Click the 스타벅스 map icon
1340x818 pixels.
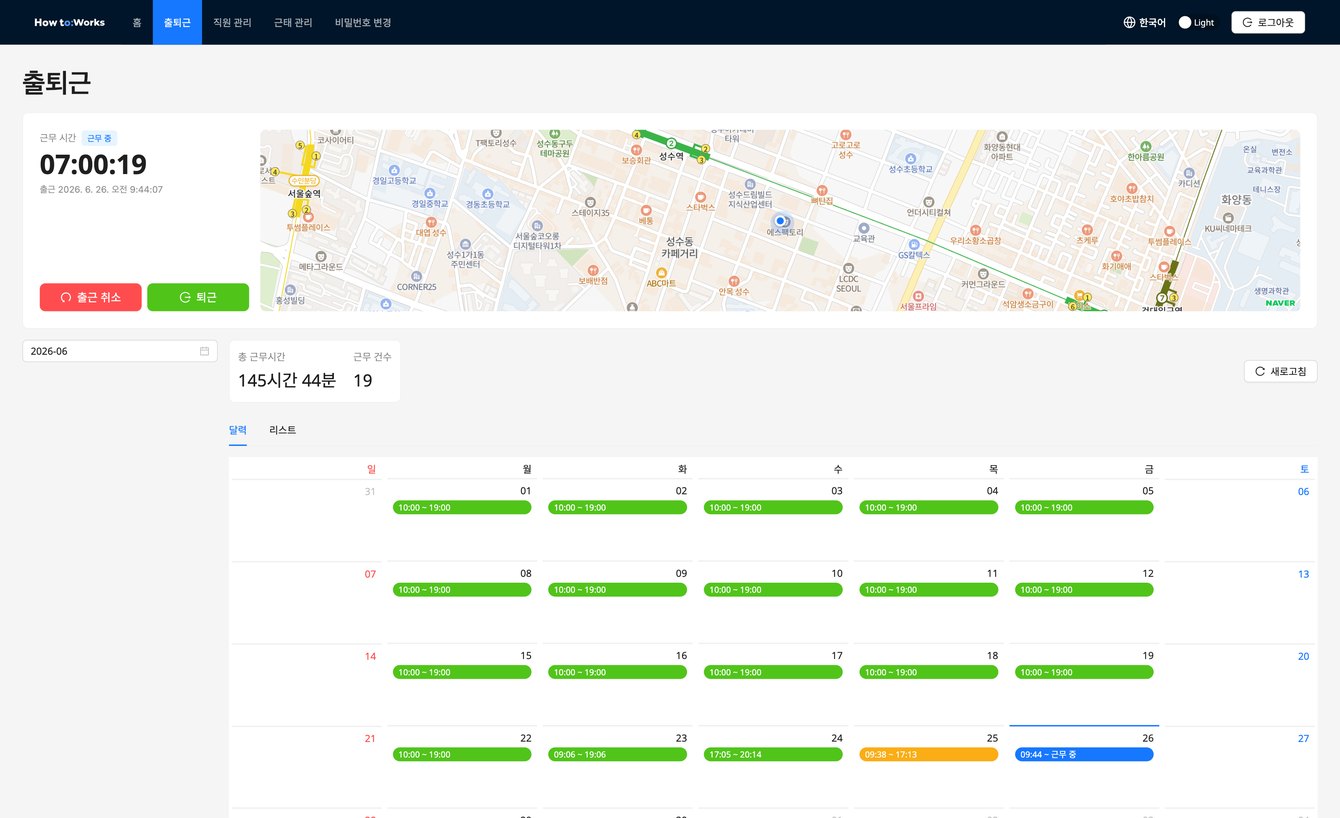pos(700,197)
